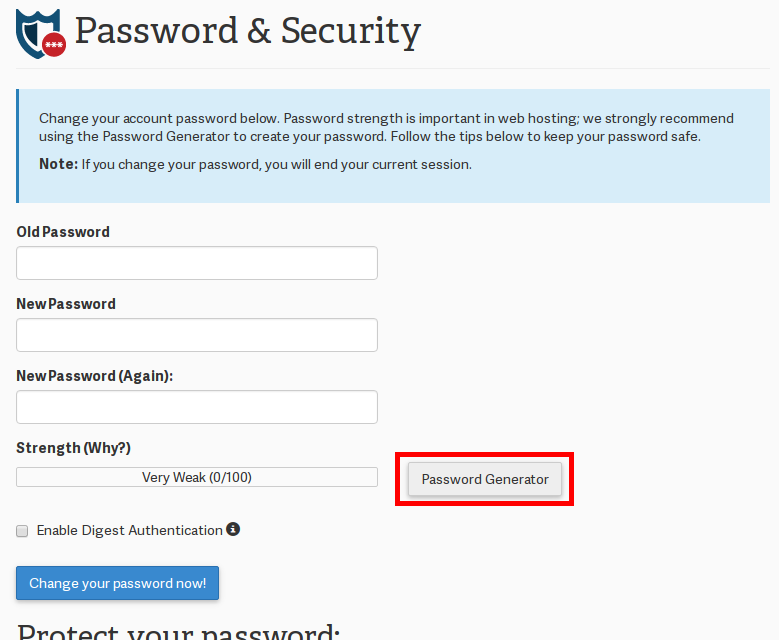Click the "Old Password" field label
This screenshot has width=779, height=640.
click(63, 232)
